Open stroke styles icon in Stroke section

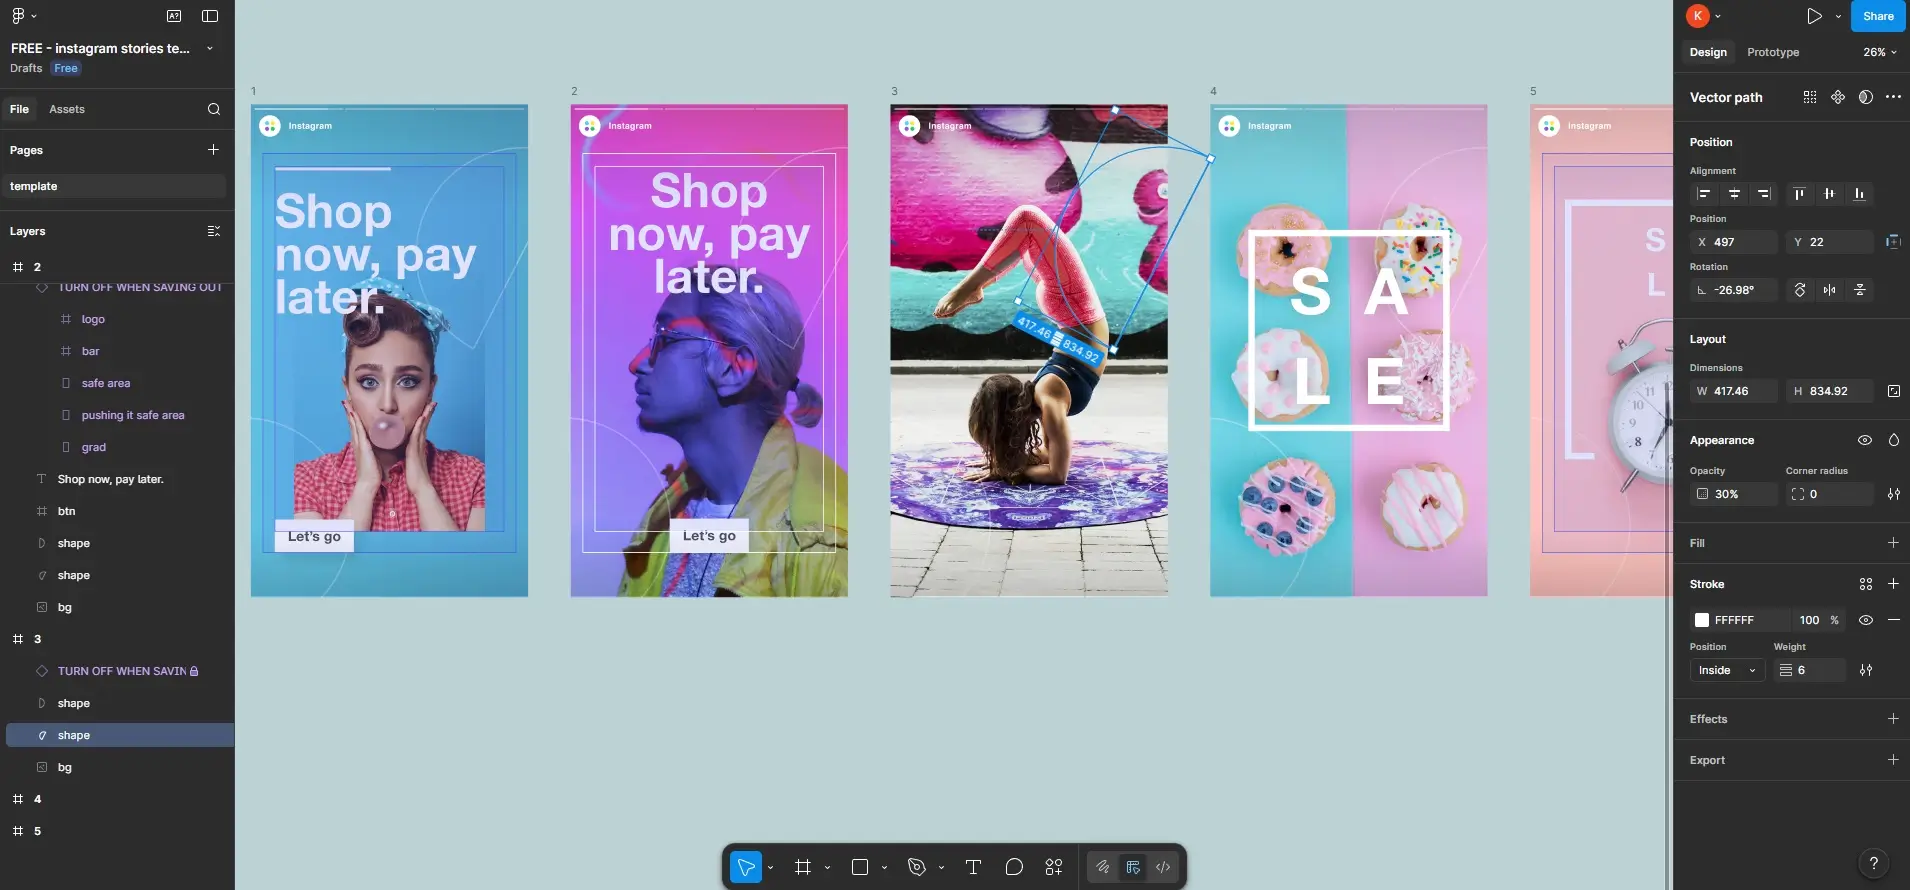pyautogui.click(x=1866, y=584)
